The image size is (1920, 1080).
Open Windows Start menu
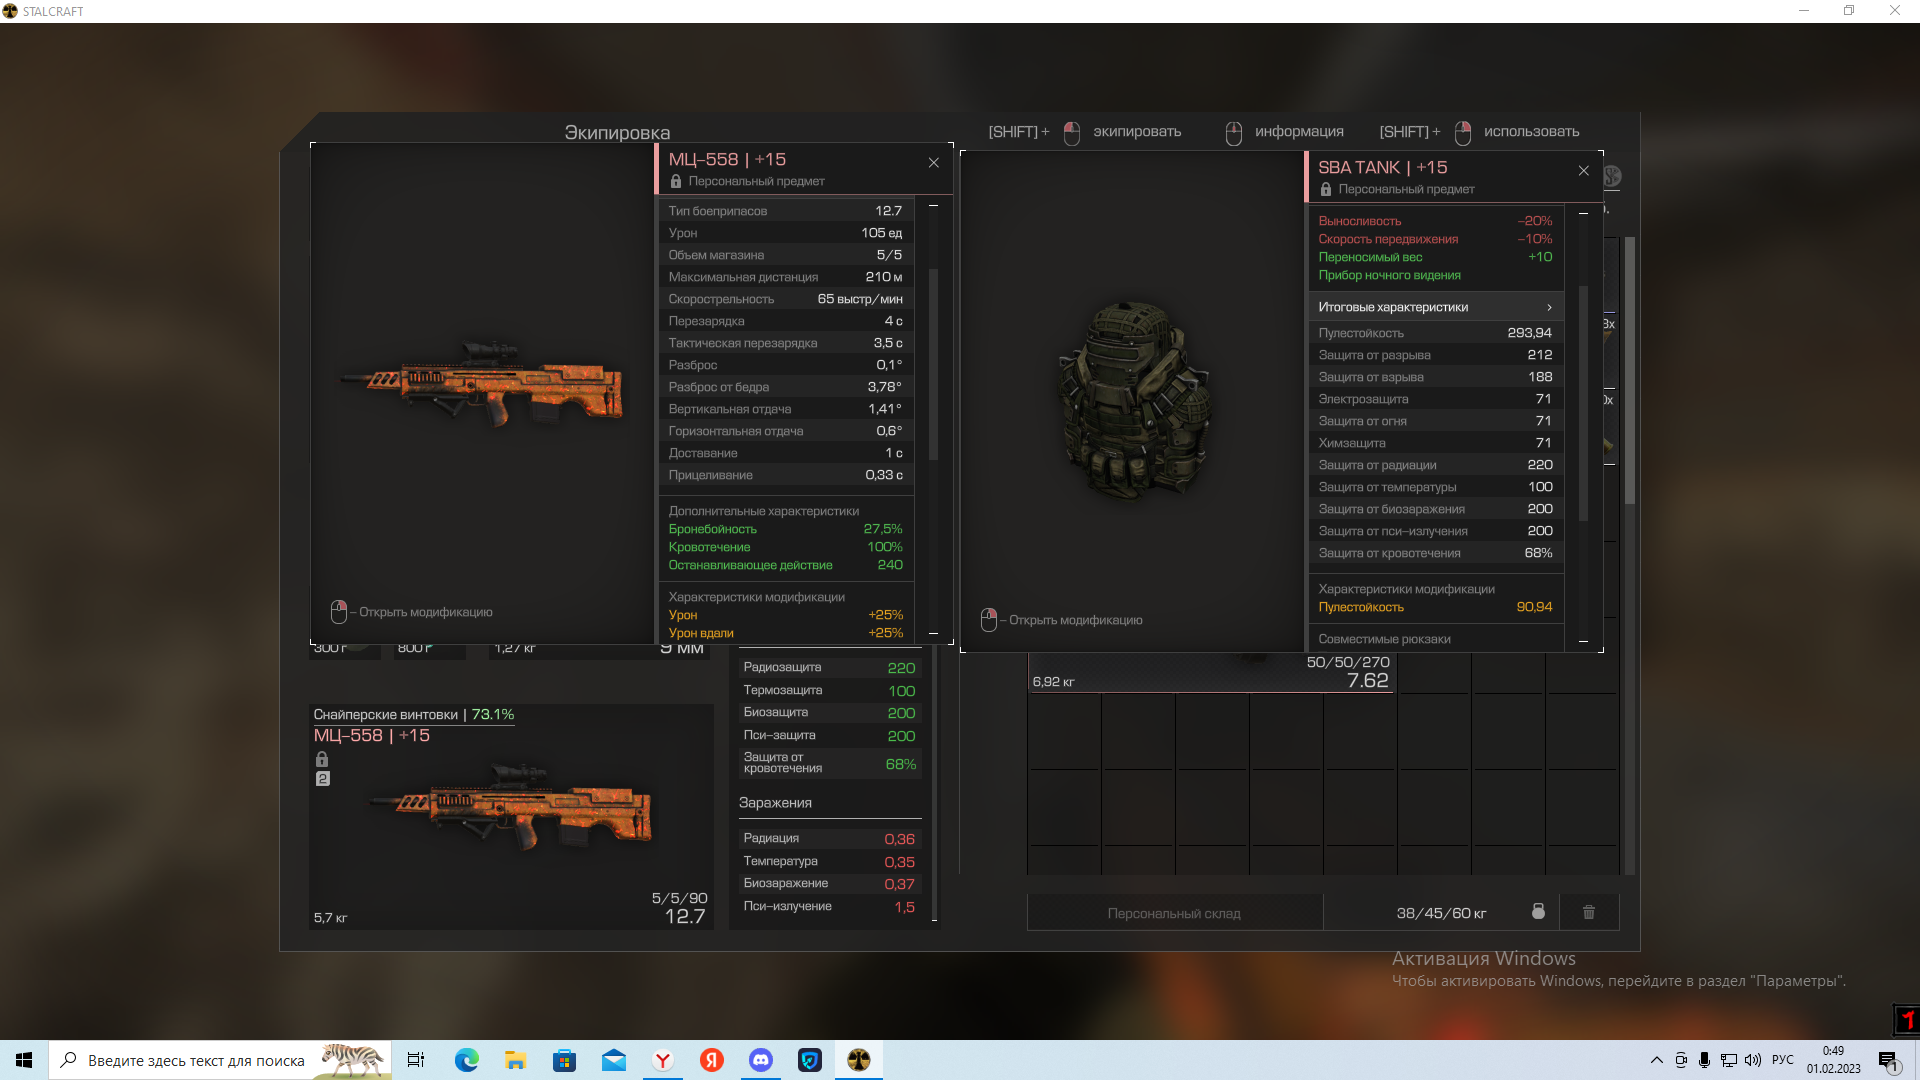[24, 1060]
